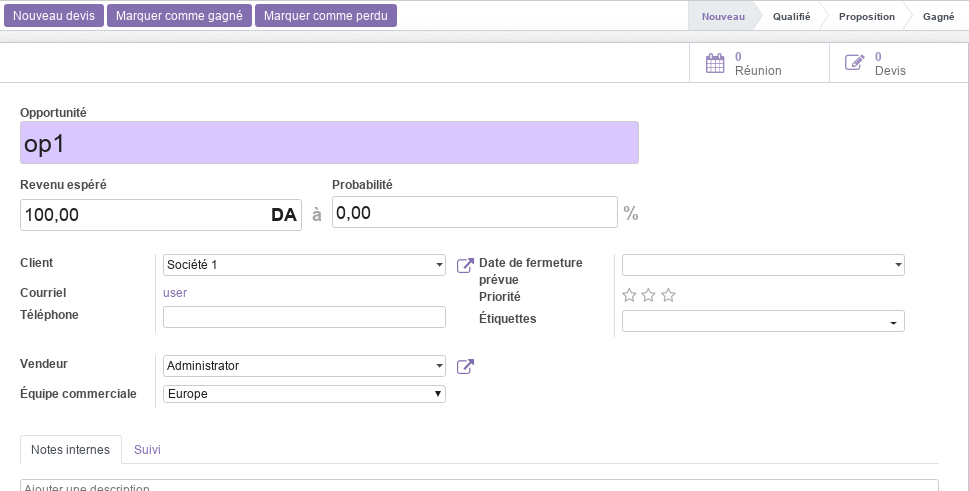Open external link icon beside Vendeur field

(465, 367)
